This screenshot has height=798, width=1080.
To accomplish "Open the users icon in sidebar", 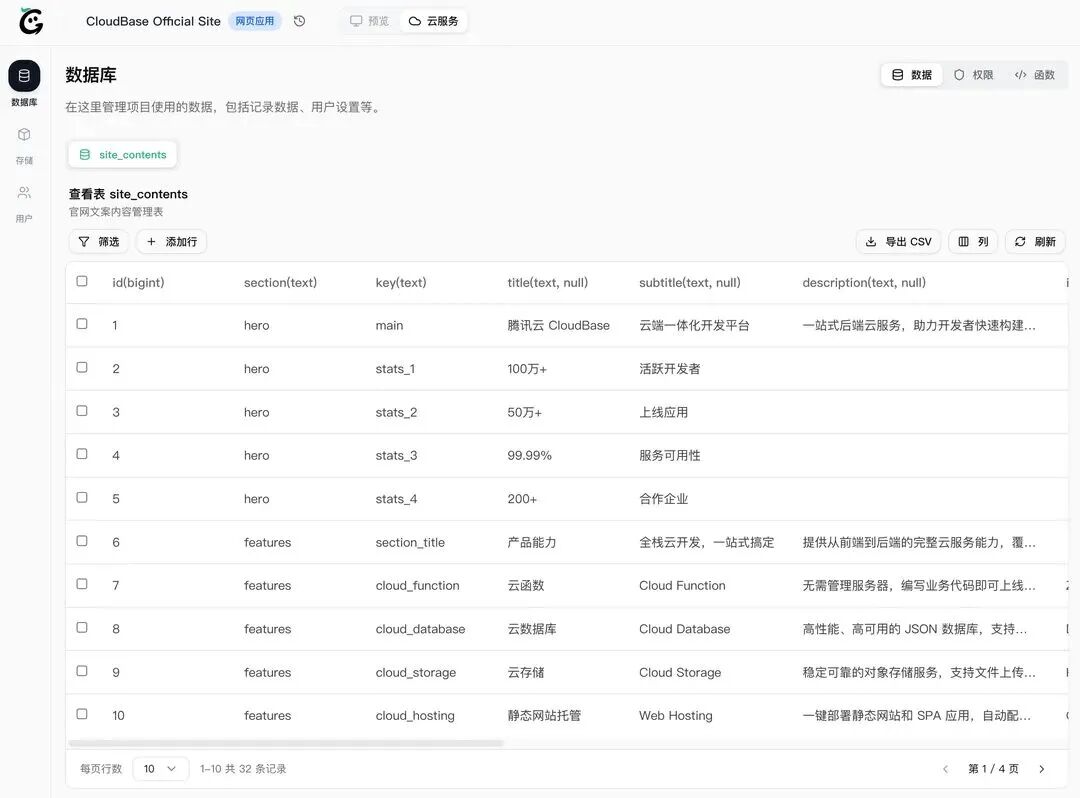I will point(24,192).
